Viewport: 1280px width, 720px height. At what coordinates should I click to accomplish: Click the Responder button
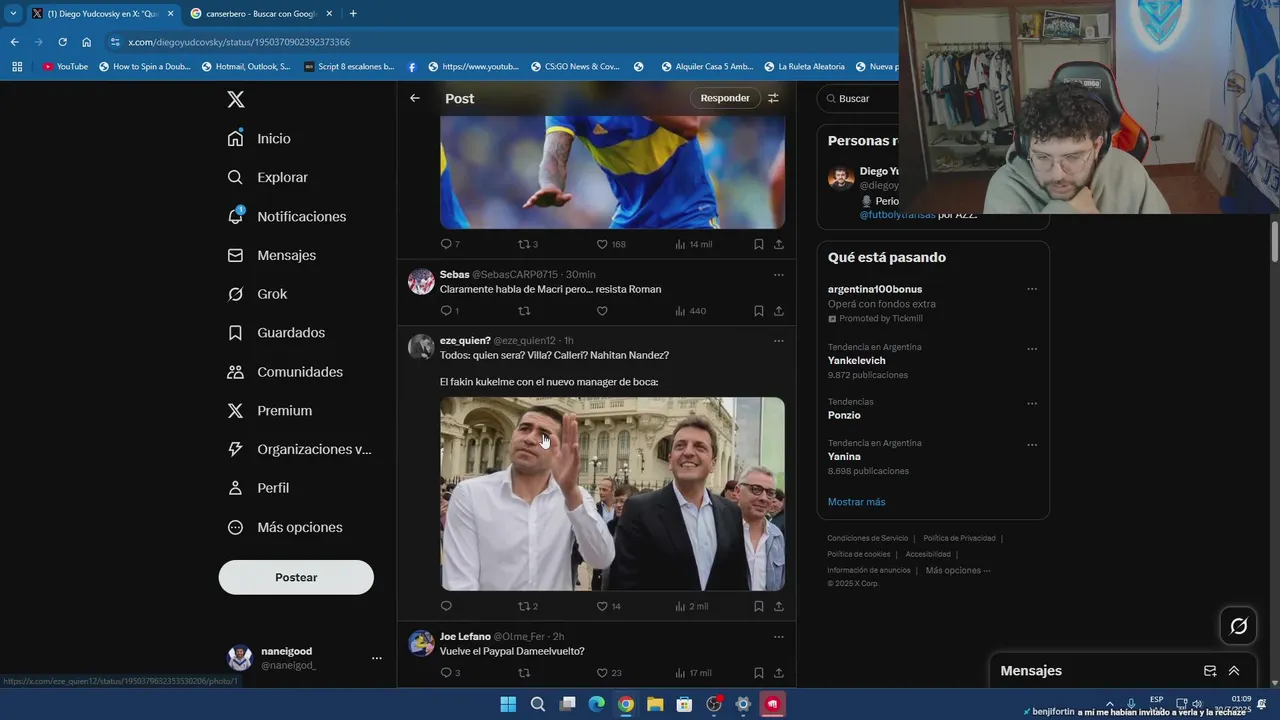tap(725, 98)
